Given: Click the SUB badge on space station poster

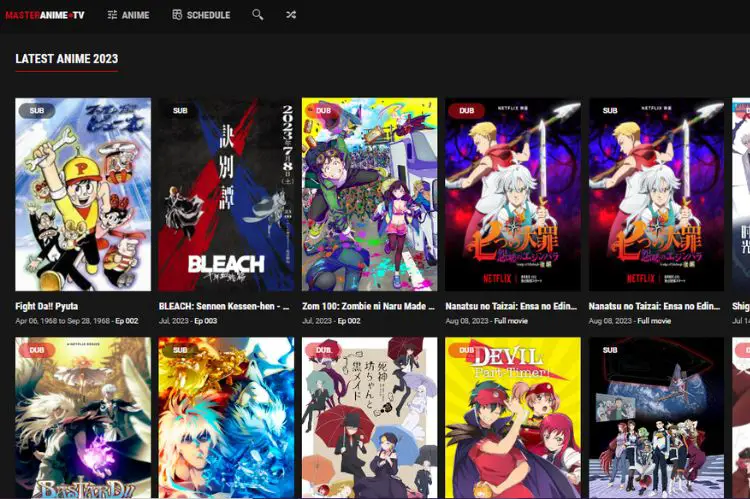Looking at the screenshot, I should pos(610,350).
